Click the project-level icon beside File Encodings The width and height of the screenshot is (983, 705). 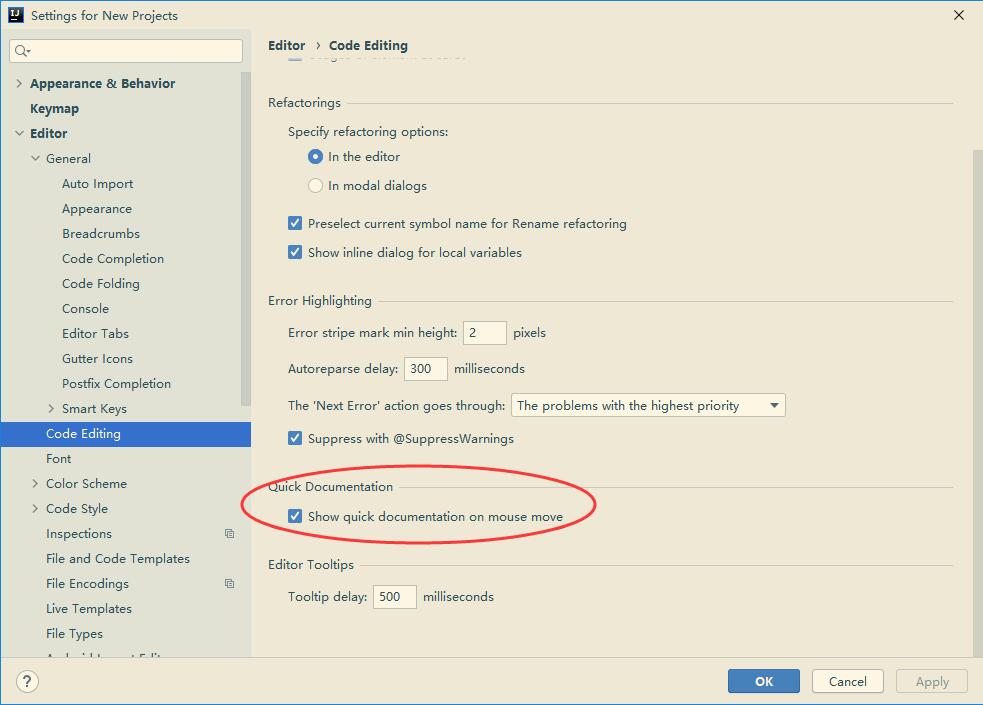(229, 583)
